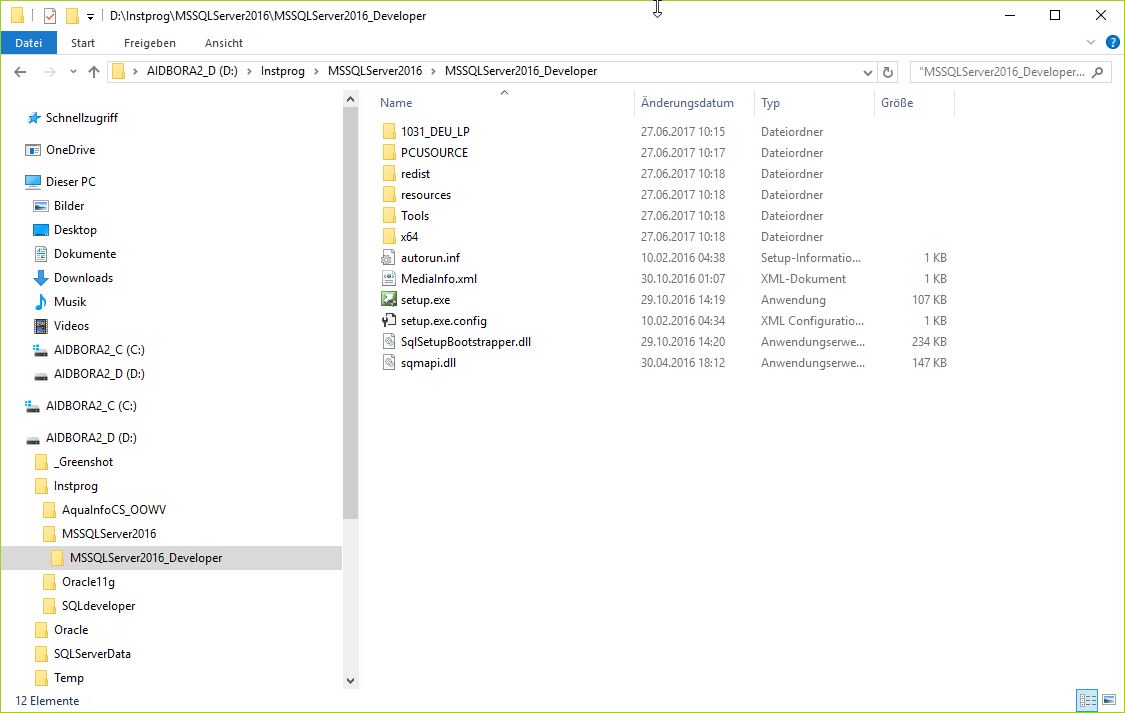
Task: Open the Ansicht ribbon tab
Action: 224,43
